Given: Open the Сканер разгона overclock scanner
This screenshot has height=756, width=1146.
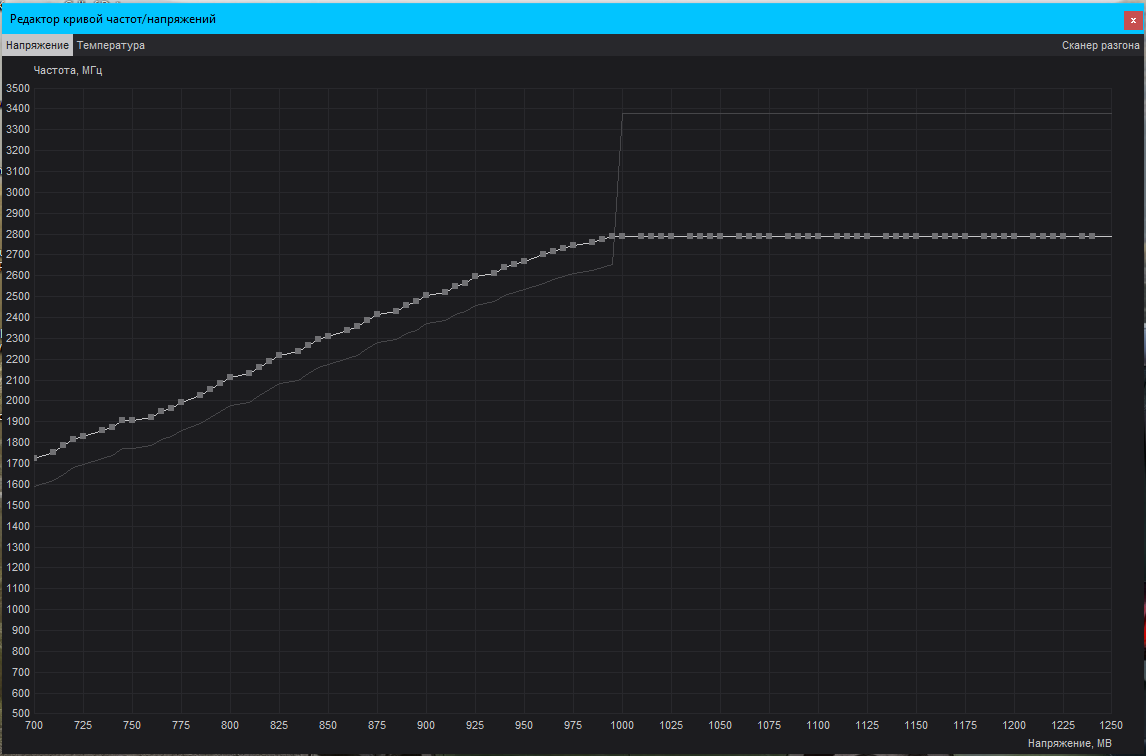Looking at the screenshot, I should coord(1100,45).
